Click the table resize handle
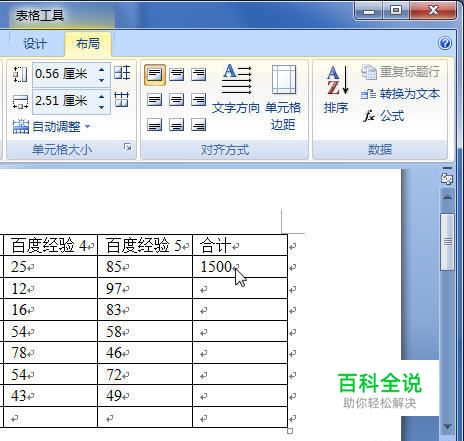This screenshot has width=464, height=441. pos(290,431)
